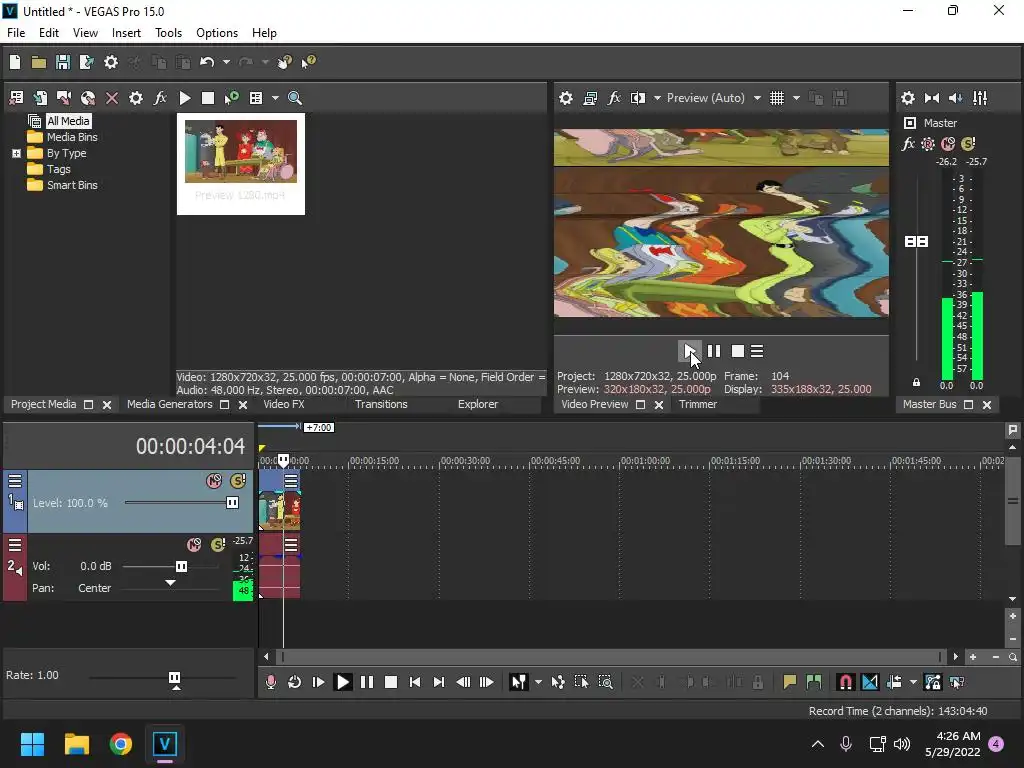Toggle Enable Snapping magnet icon
The width and height of the screenshot is (1024, 768).
coord(845,682)
